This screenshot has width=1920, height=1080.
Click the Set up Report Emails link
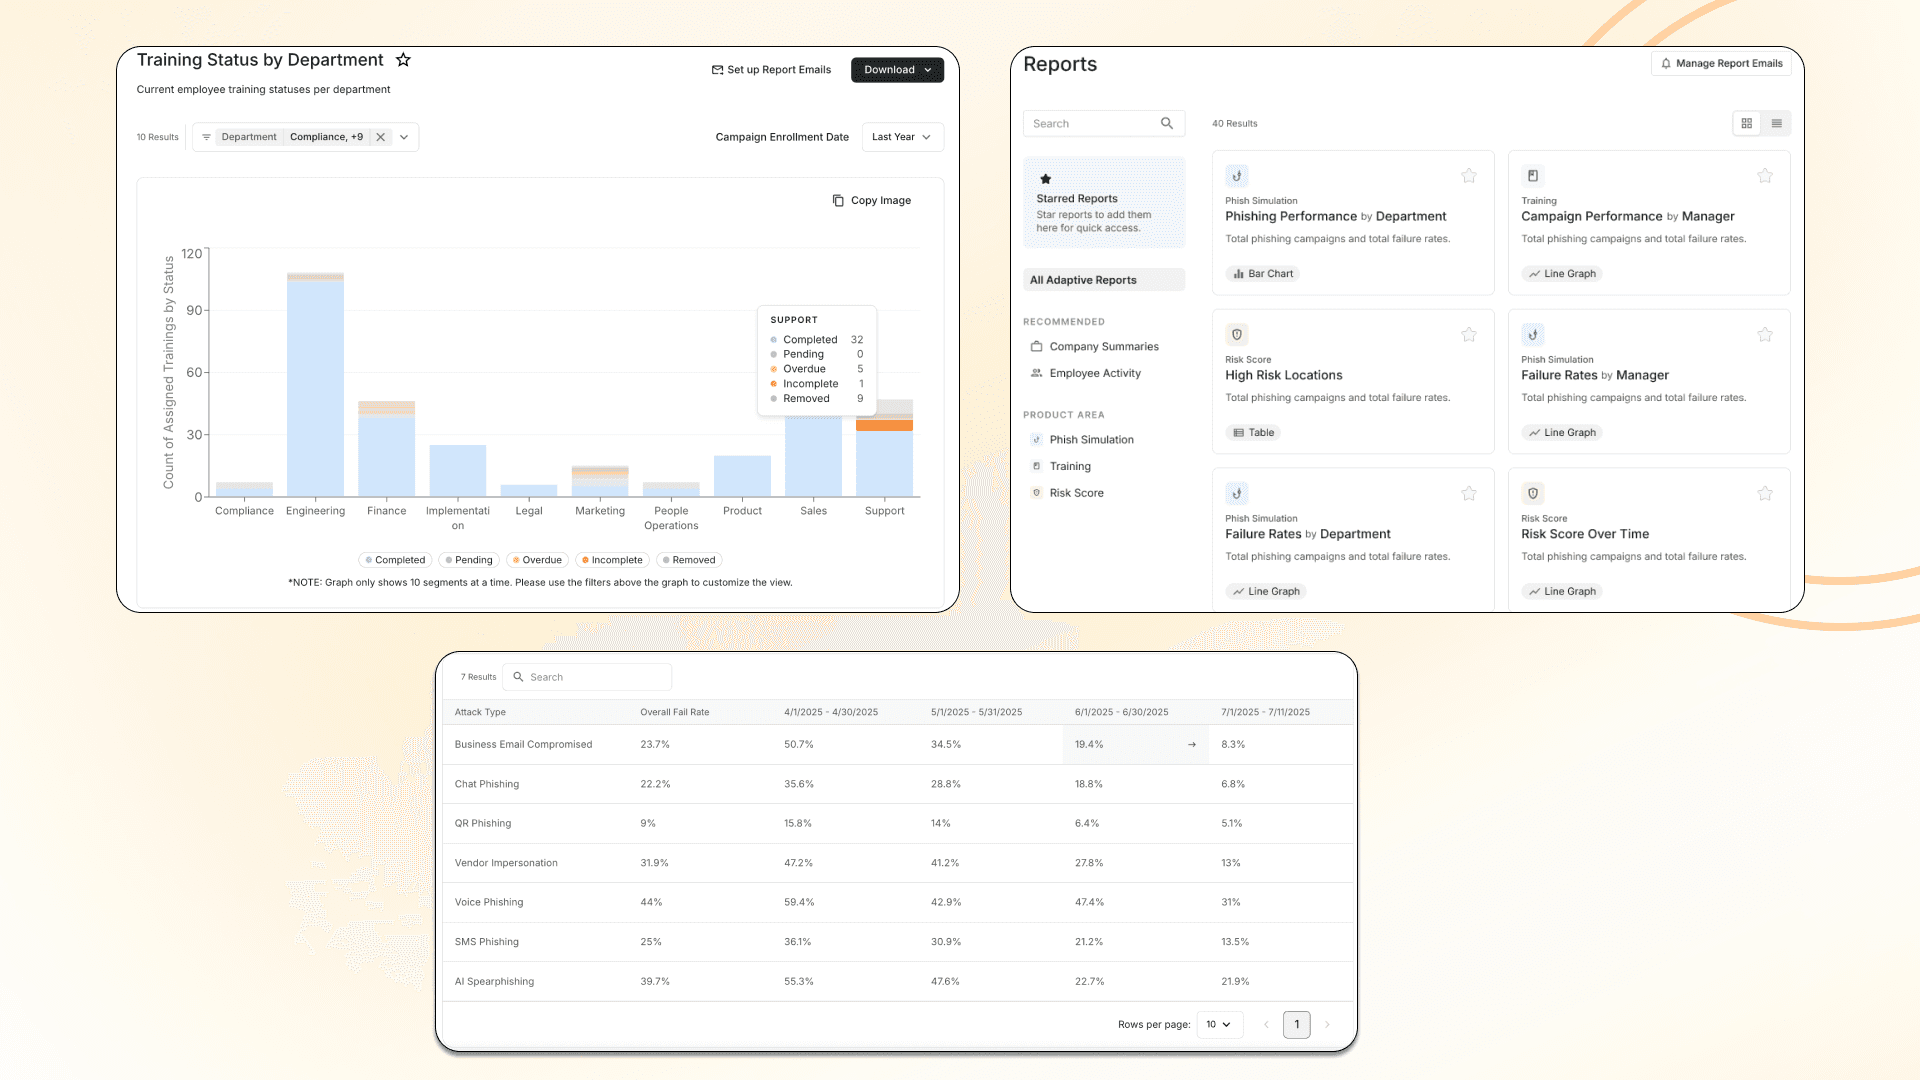[x=771, y=70]
